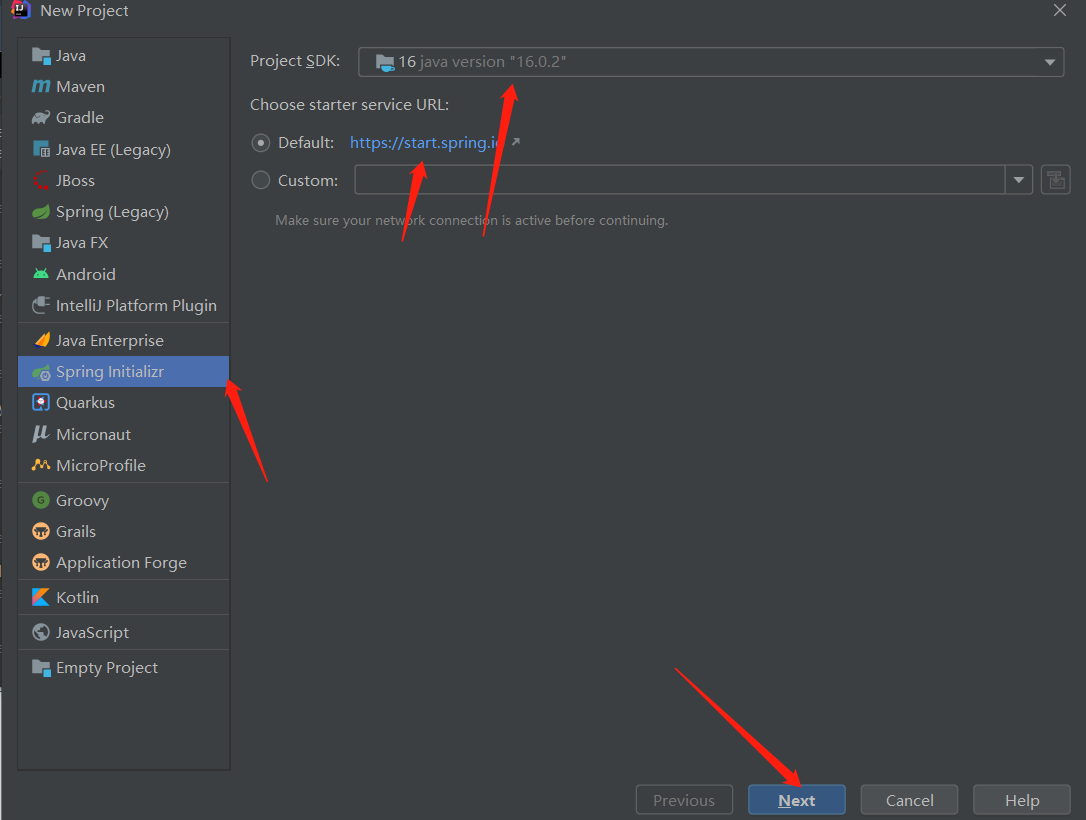Select Grails project type
The image size is (1086, 820).
click(123, 531)
